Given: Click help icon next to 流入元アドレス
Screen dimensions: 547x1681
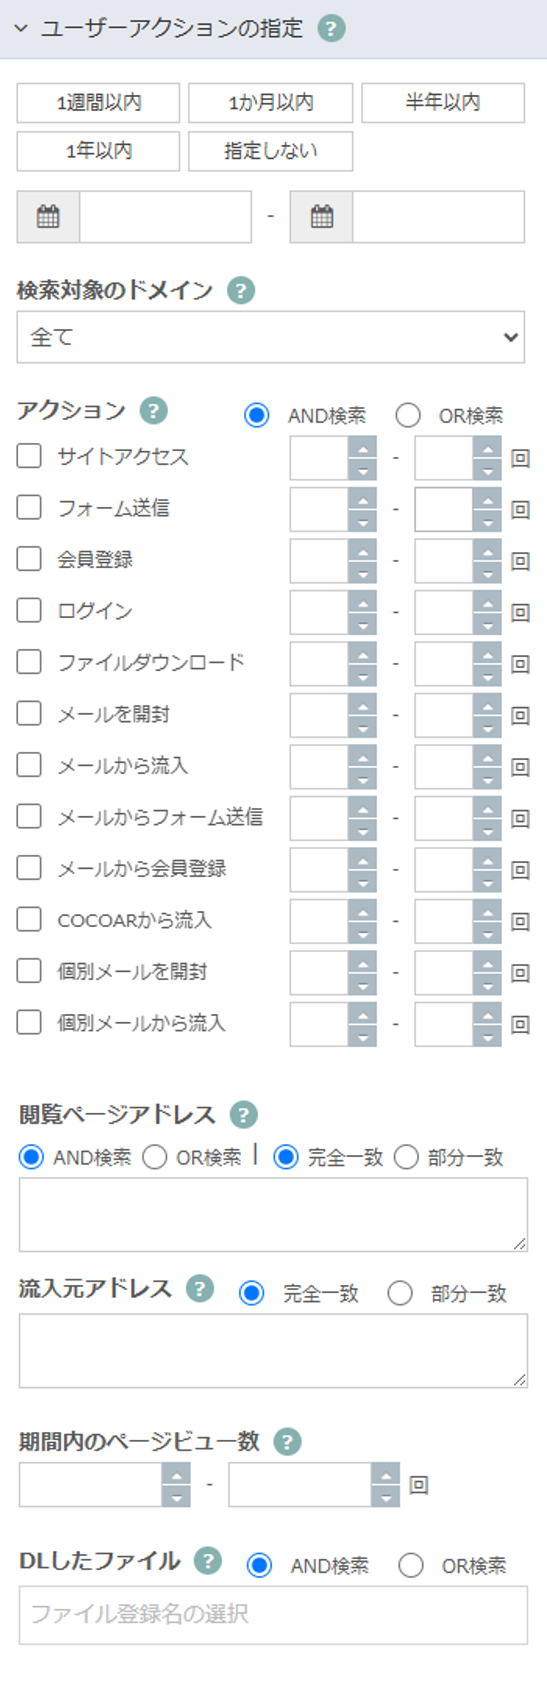Looking at the screenshot, I should pyautogui.click(x=200, y=1289).
